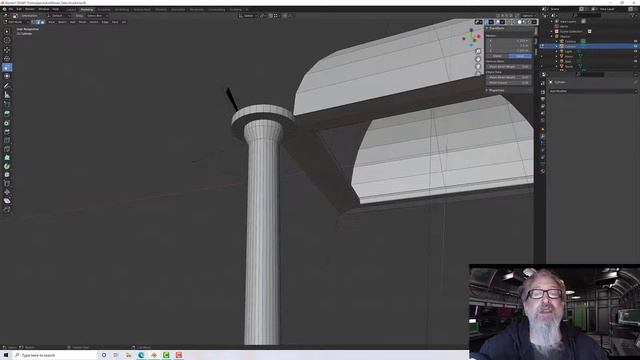This screenshot has height=360, width=640.
Task: Toggle solid viewport shading
Action: coord(519,22)
